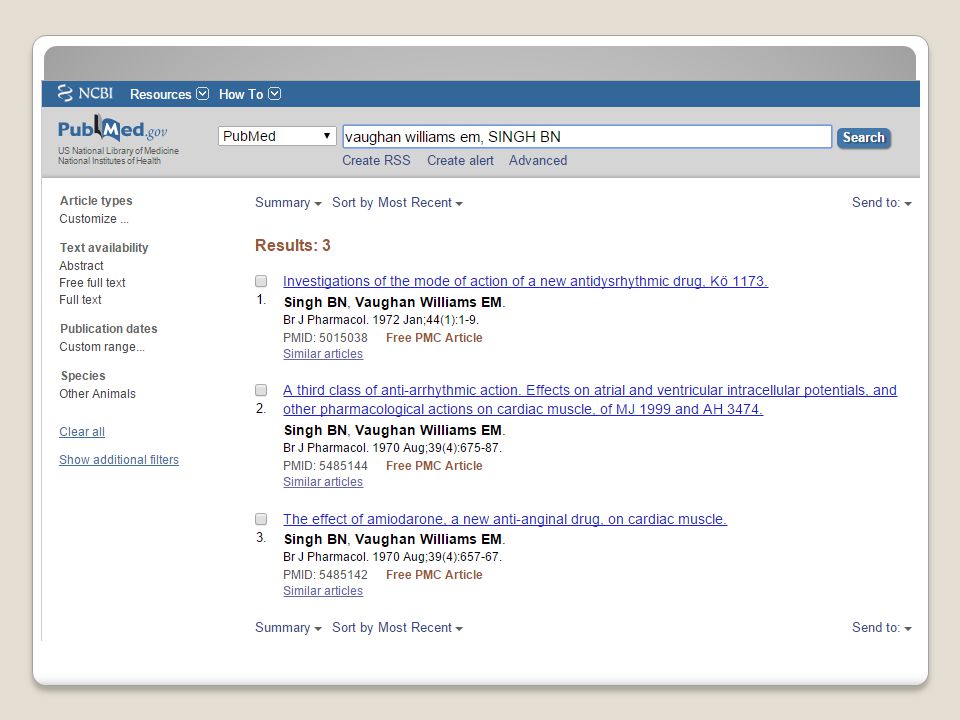Open the Resources menu

point(169,94)
